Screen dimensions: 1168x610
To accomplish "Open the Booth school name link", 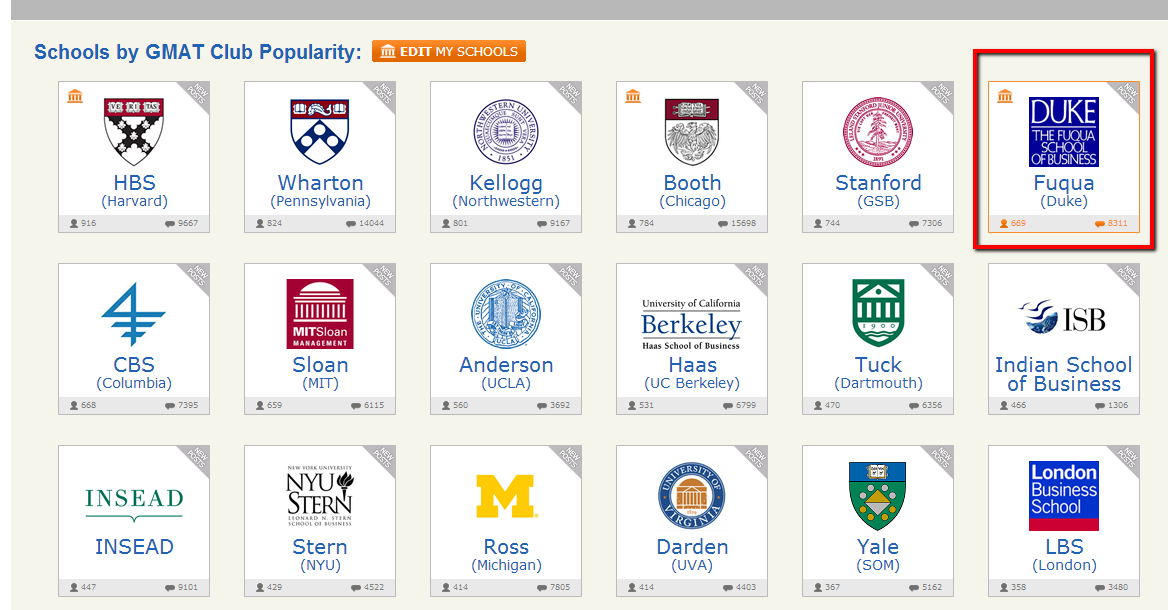I will (x=692, y=183).
